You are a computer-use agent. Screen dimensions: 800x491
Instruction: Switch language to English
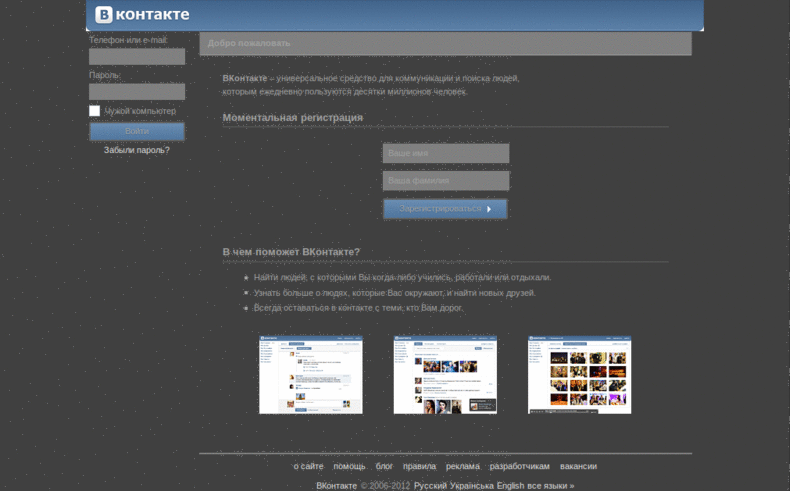pyautogui.click(x=510, y=485)
